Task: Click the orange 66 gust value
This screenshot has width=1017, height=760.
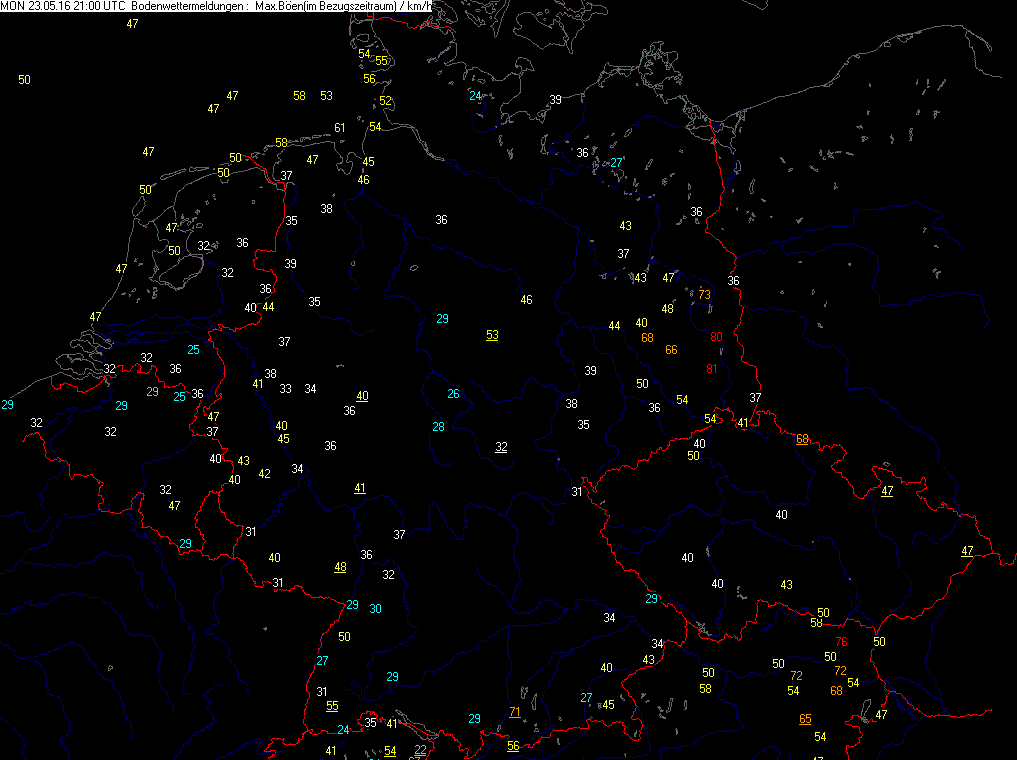Action: [x=671, y=349]
